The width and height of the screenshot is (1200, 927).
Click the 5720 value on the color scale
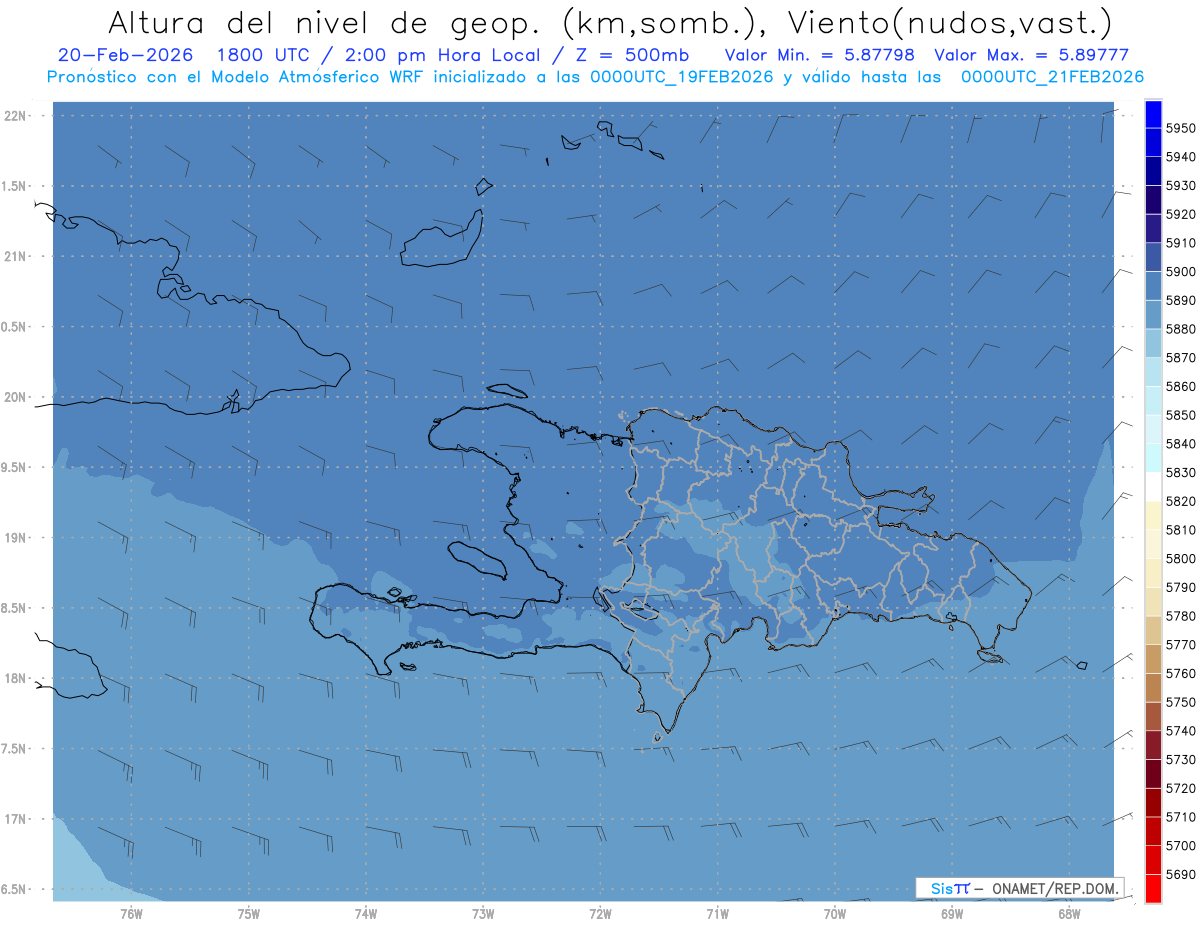[x=1180, y=788]
